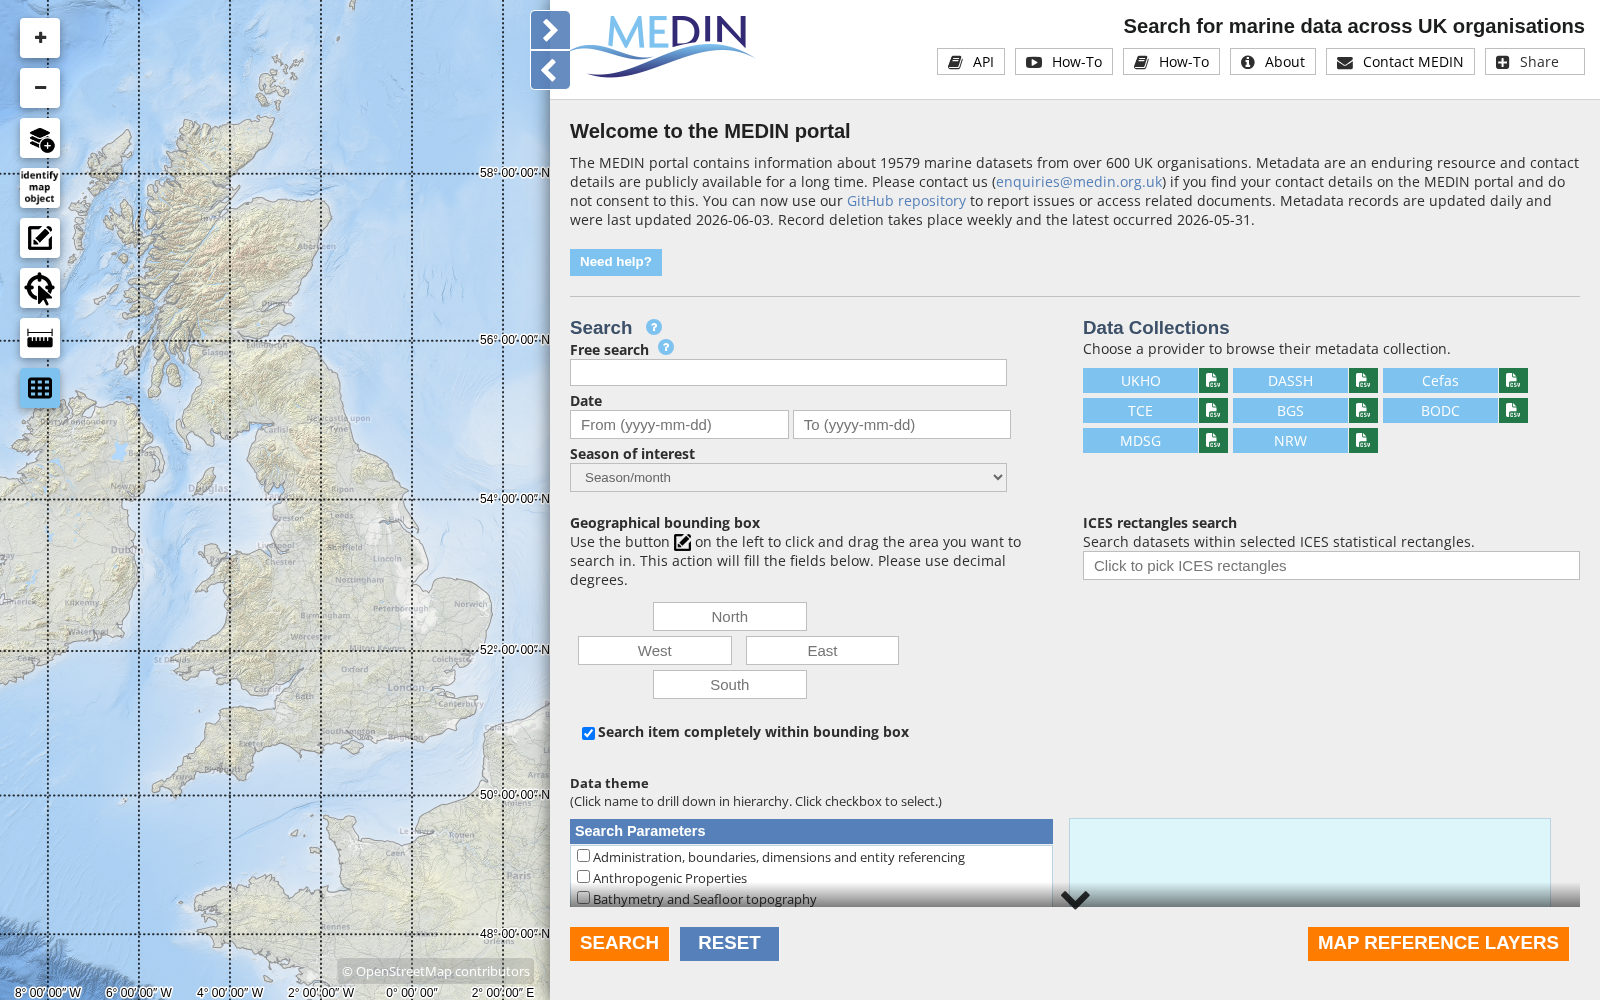Open Season/month dropdown
The width and height of the screenshot is (1600, 1000).
point(788,477)
